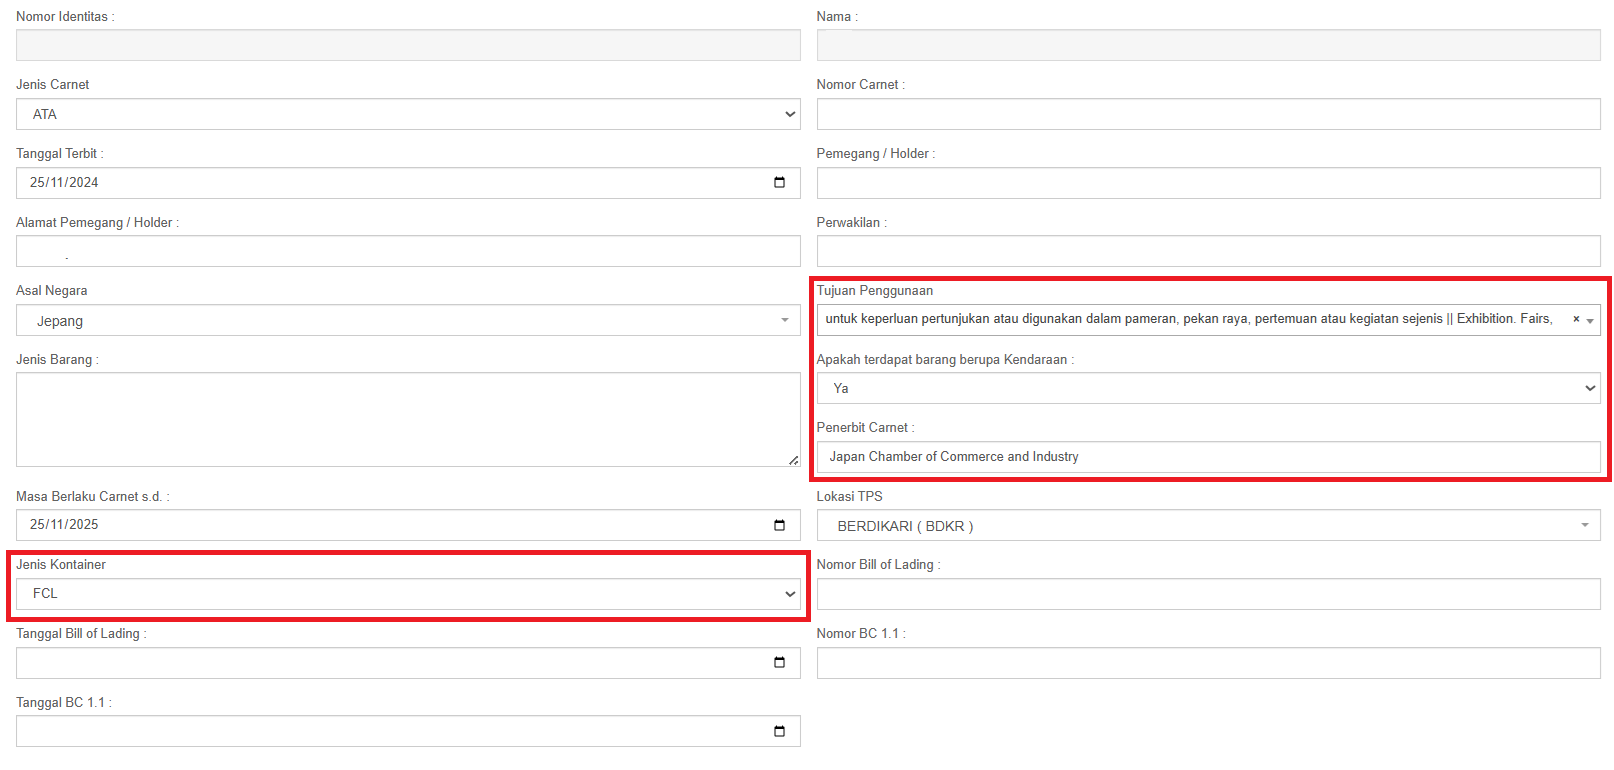The width and height of the screenshot is (1614, 770).
Task: Click the Penerbit Carnet field
Action: tap(1208, 457)
